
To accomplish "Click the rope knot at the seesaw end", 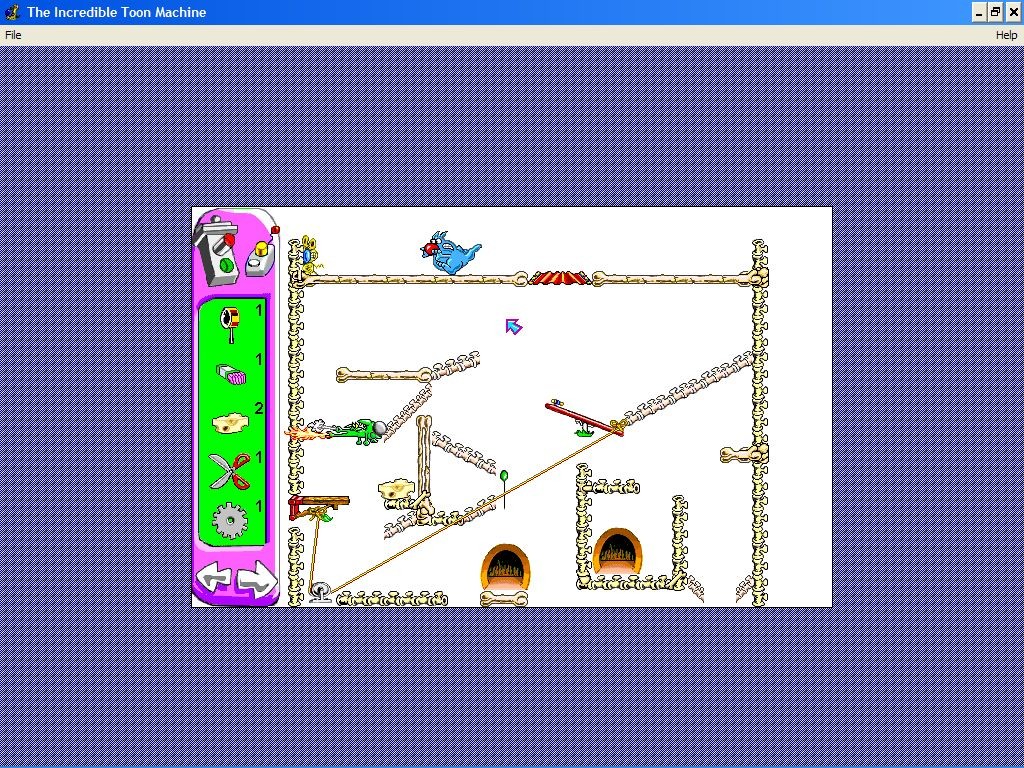I will point(618,426).
